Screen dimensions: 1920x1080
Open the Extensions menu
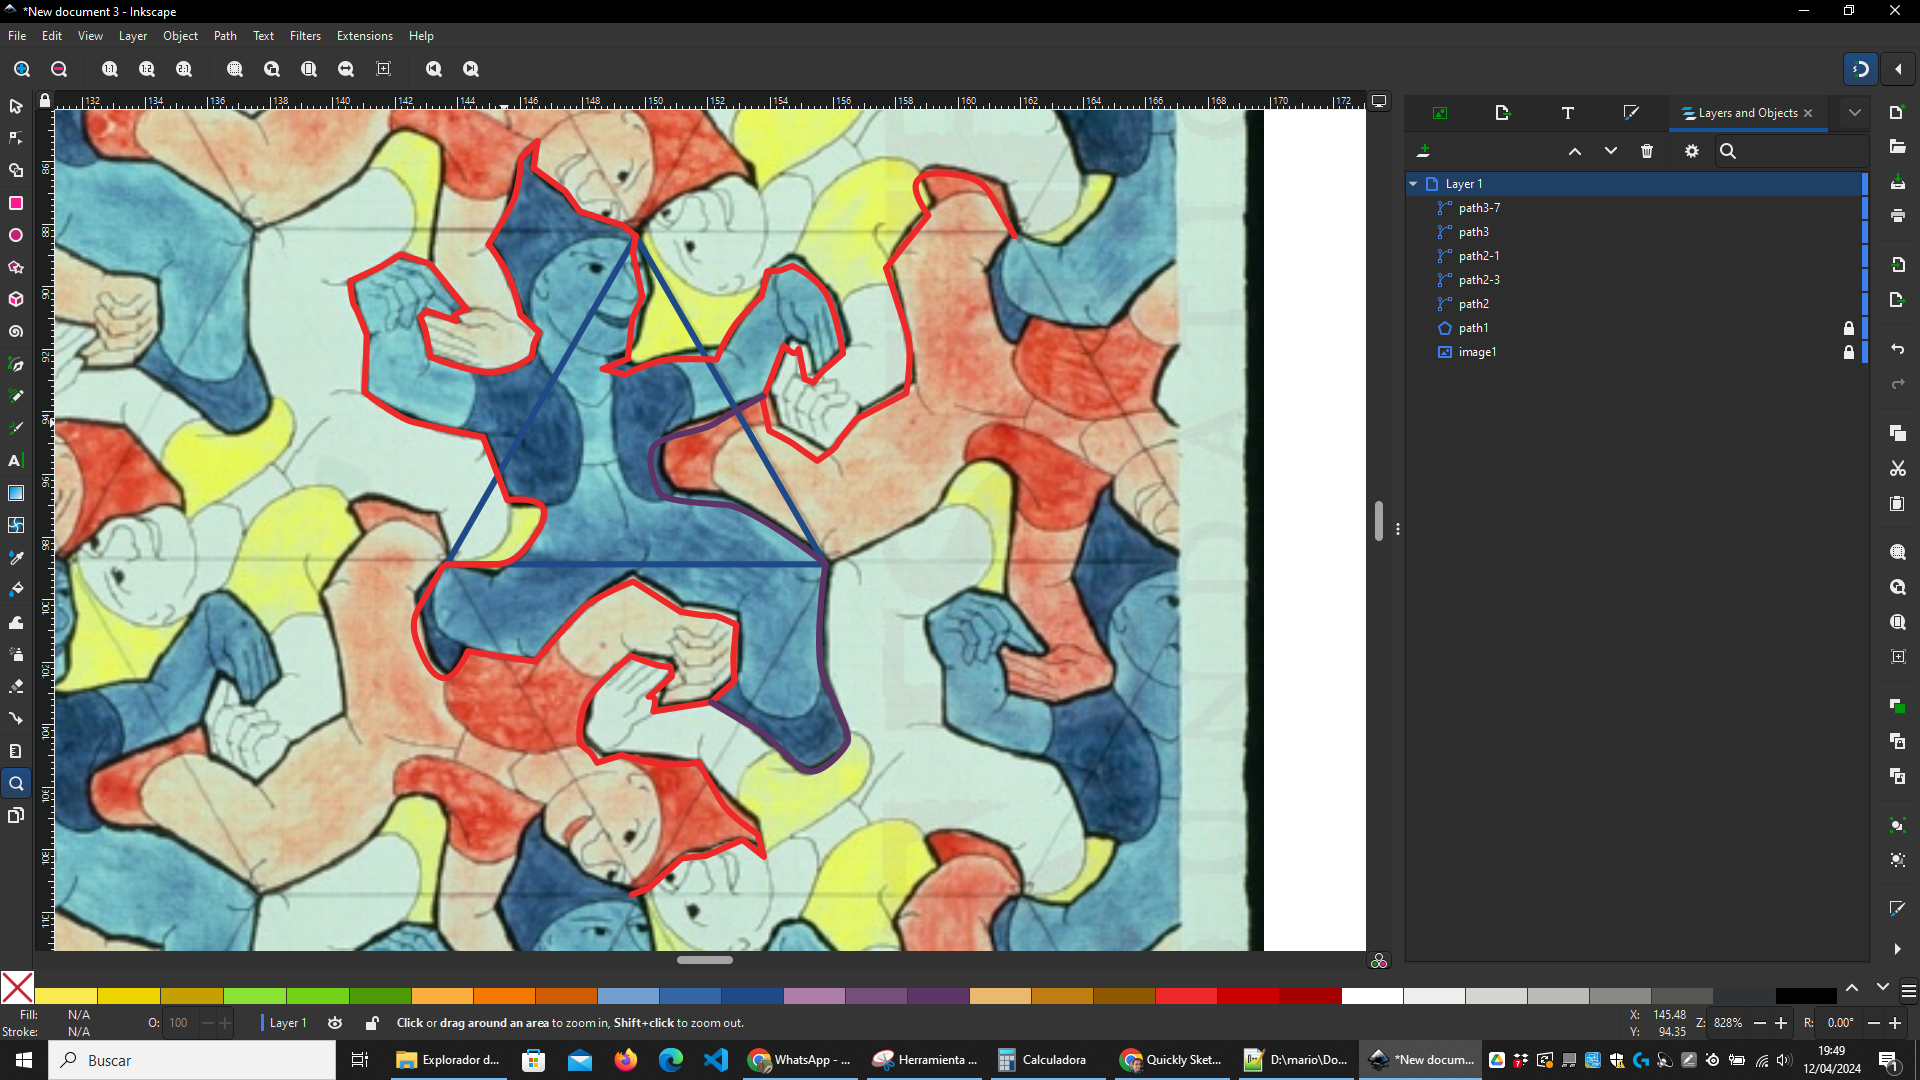(x=364, y=36)
